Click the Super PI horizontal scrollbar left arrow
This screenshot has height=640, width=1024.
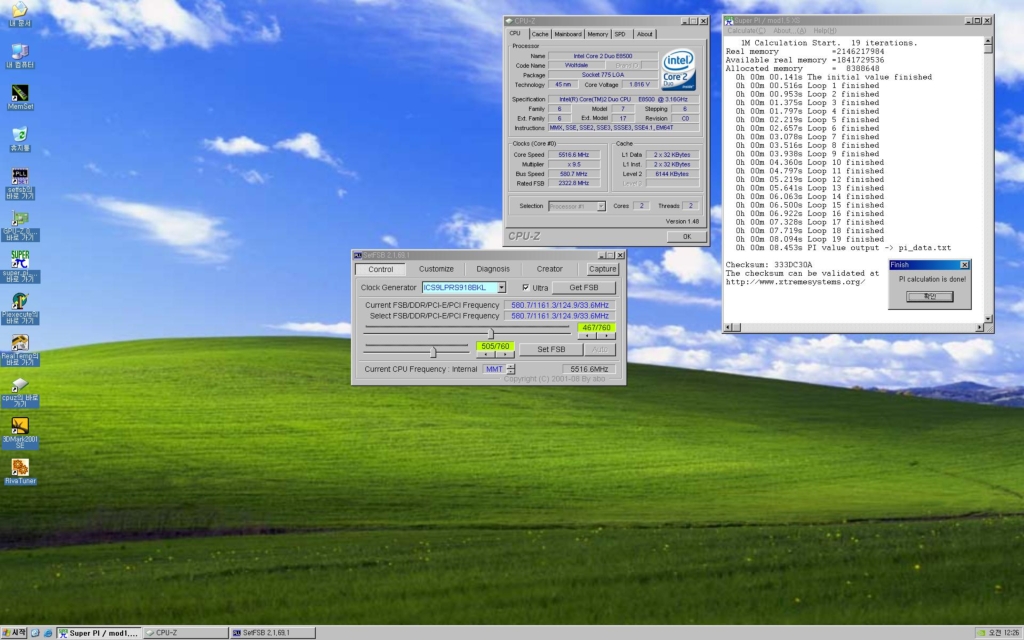tap(730, 327)
